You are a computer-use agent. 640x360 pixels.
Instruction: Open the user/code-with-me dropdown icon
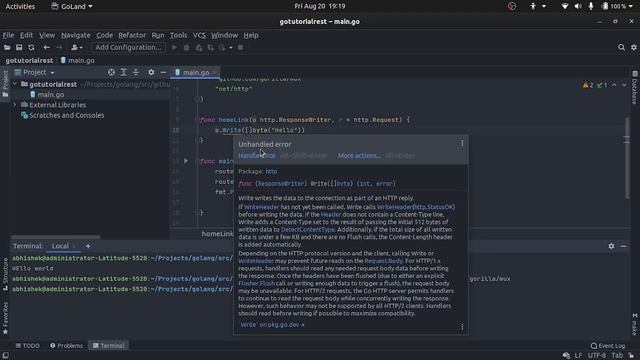pos(76,47)
